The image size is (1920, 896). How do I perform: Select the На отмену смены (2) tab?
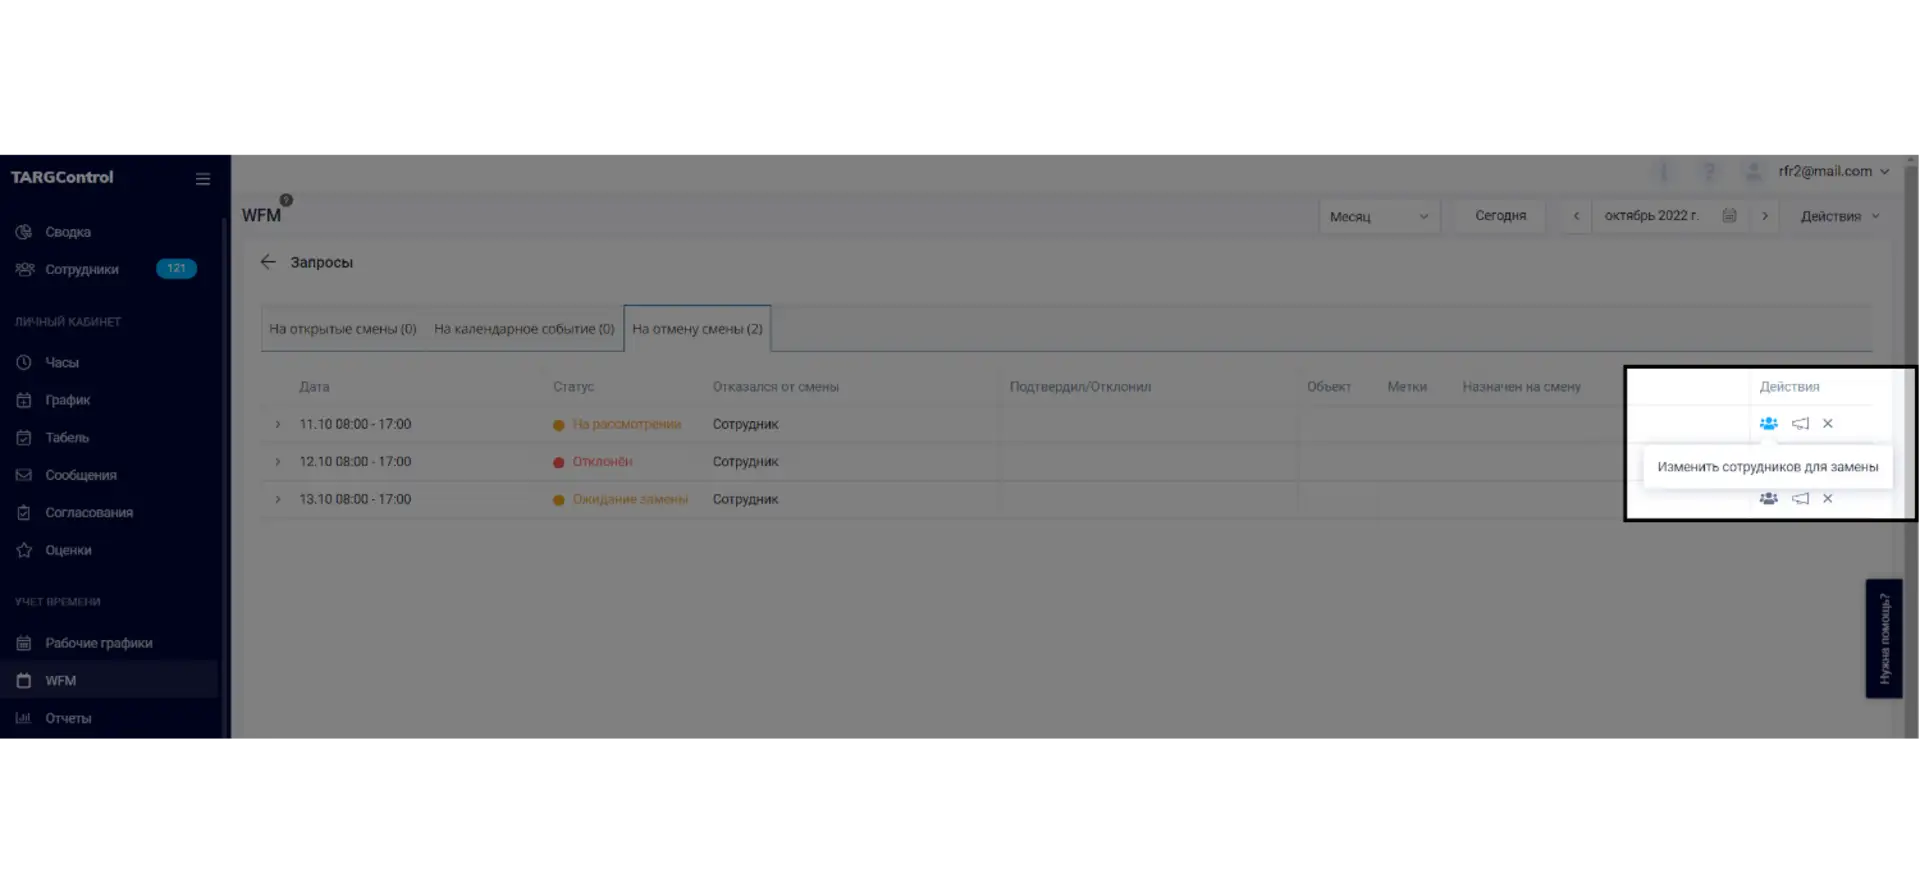pyautogui.click(x=697, y=329)
